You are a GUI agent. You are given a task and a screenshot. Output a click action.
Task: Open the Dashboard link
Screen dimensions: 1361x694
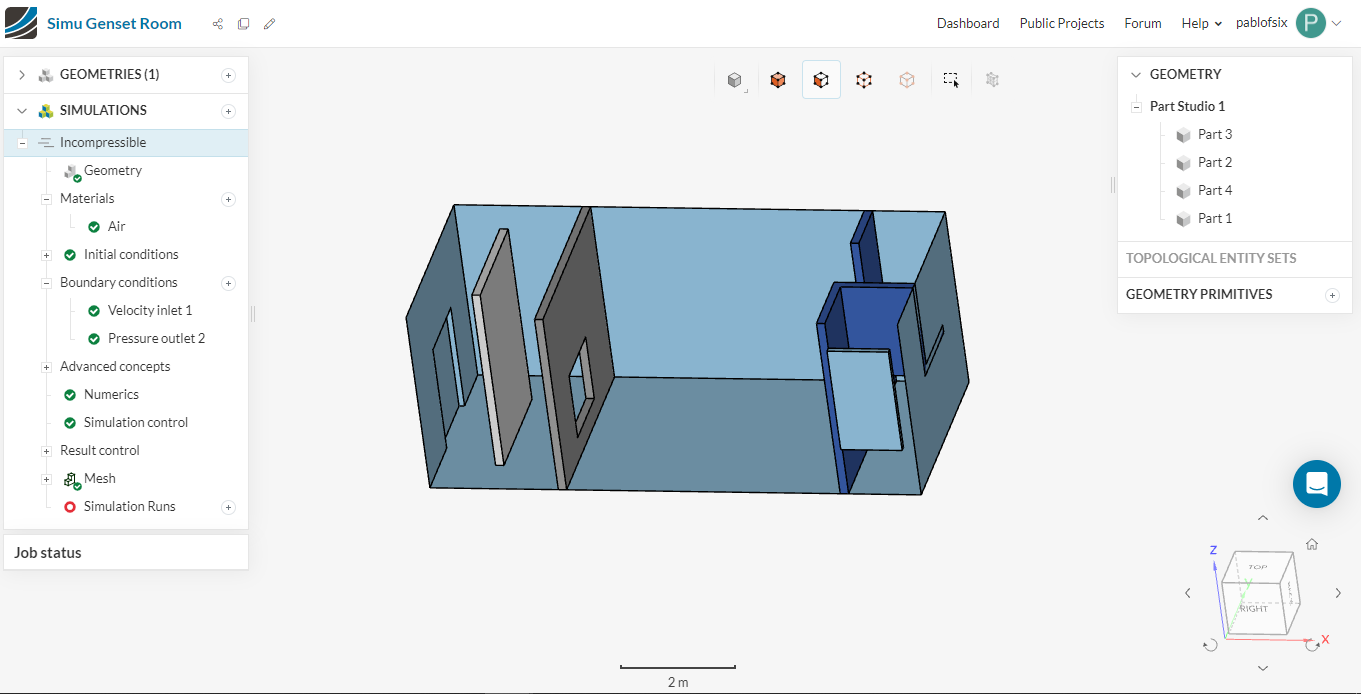point(967,23)
